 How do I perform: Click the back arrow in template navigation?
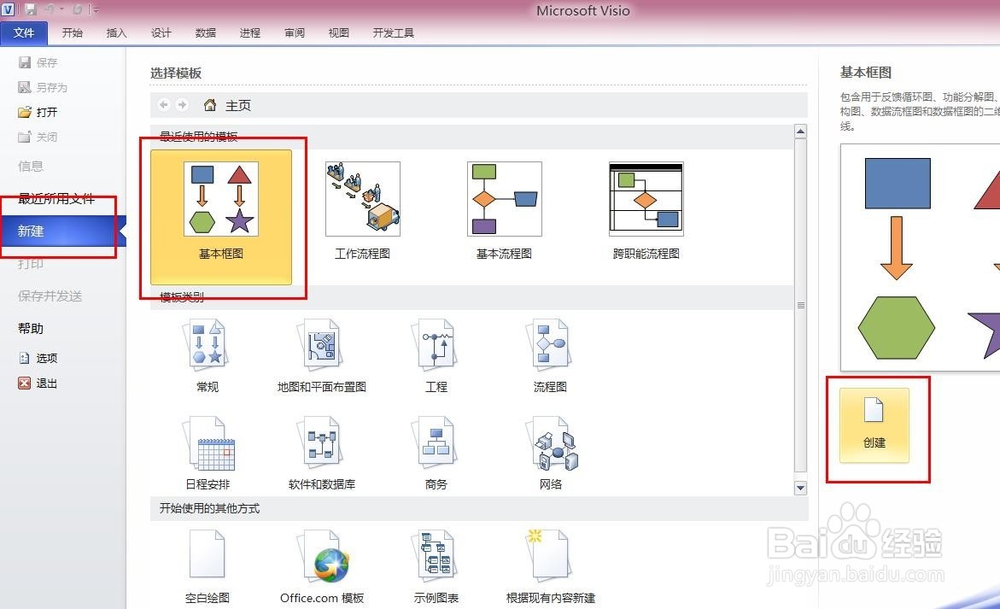pyautogui.click(x=164, y=105)
